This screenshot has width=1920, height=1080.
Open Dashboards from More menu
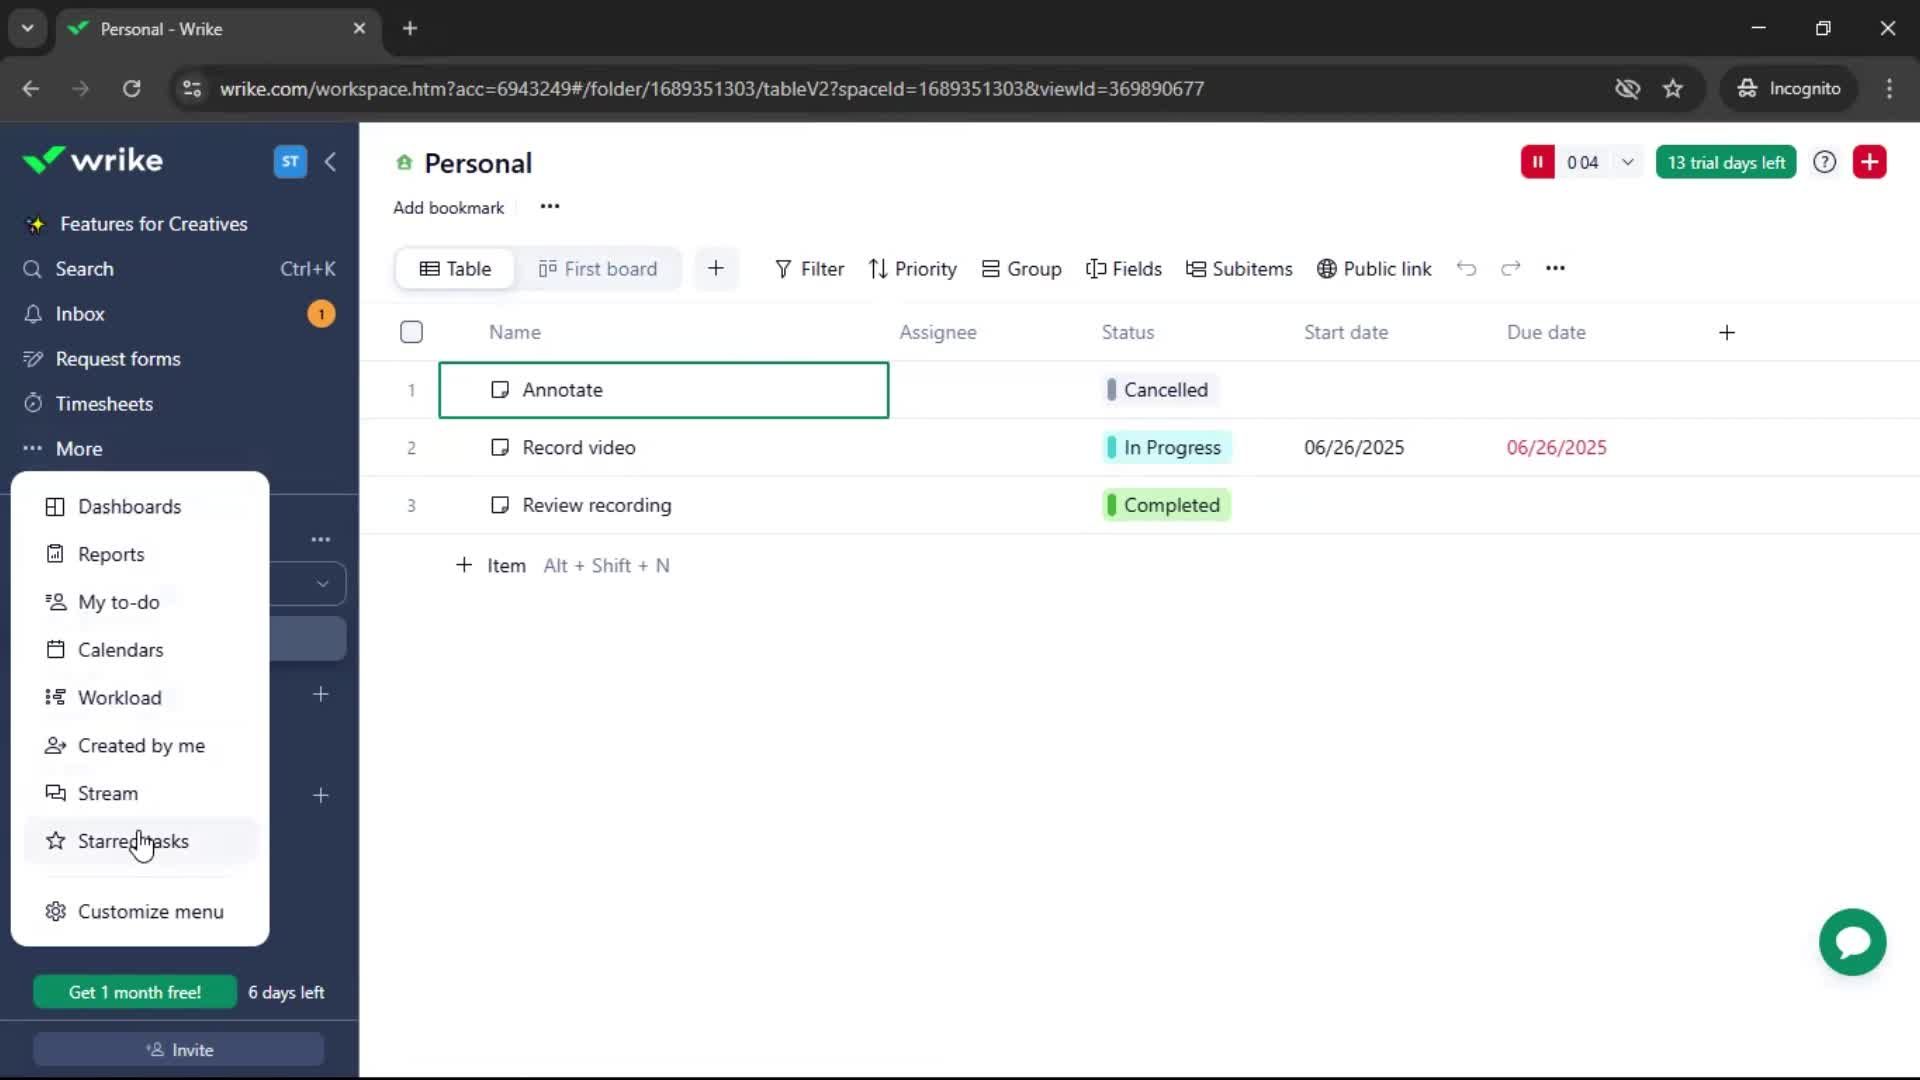tap(129, 507)
